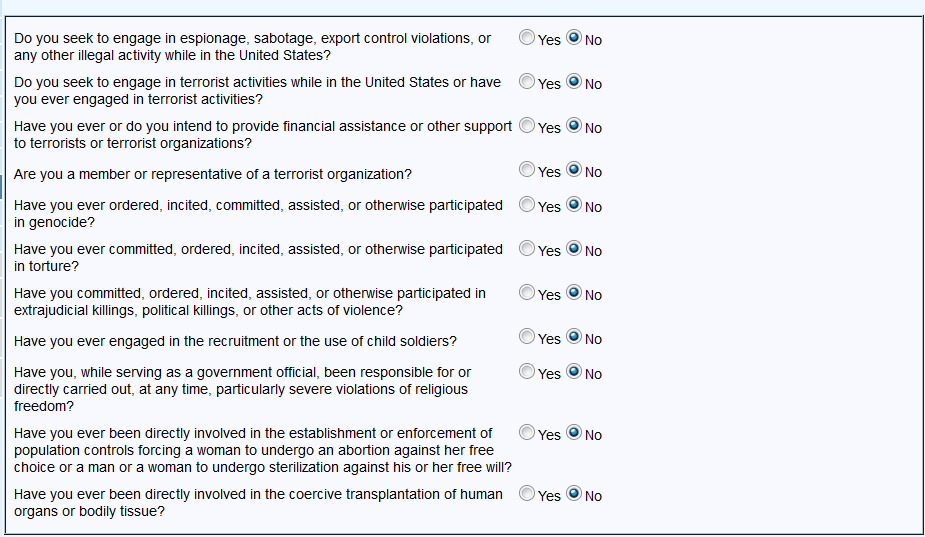Pick No for child soldiers recruitment question
925x537 pixels.
coord(574,337)
